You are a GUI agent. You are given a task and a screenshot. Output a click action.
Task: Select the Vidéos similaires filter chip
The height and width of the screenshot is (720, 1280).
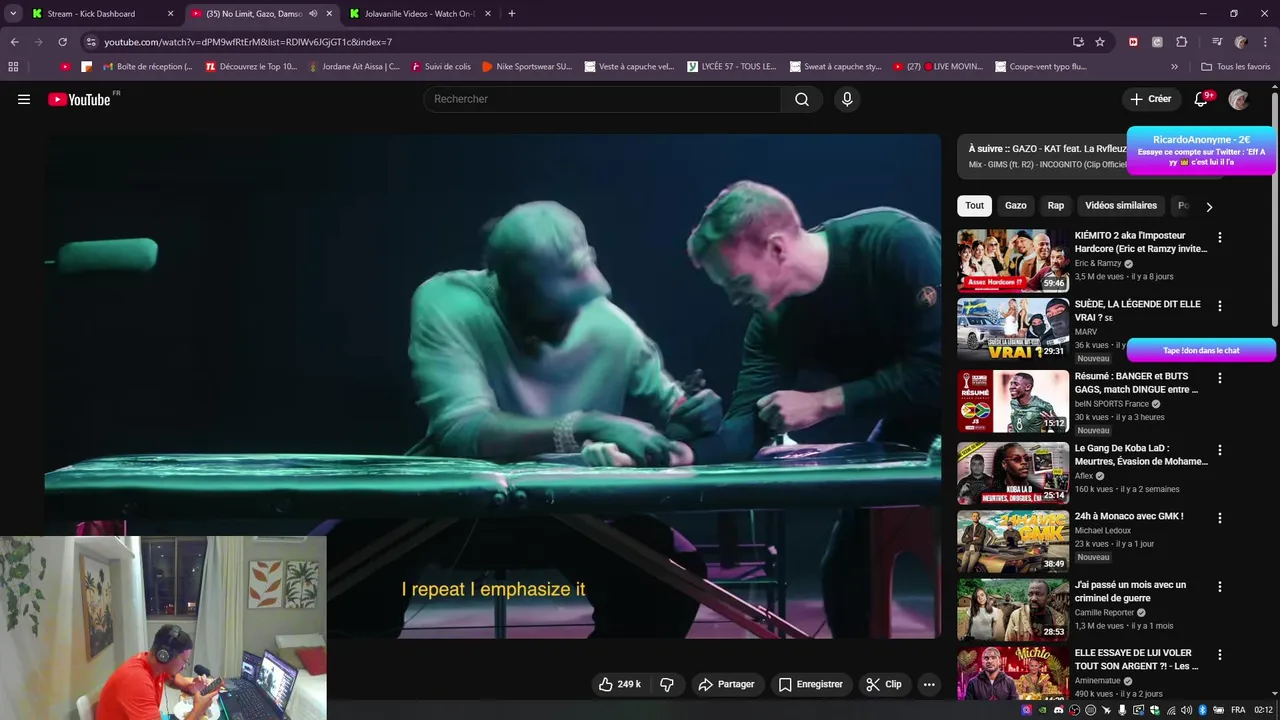click(1121, 205)
